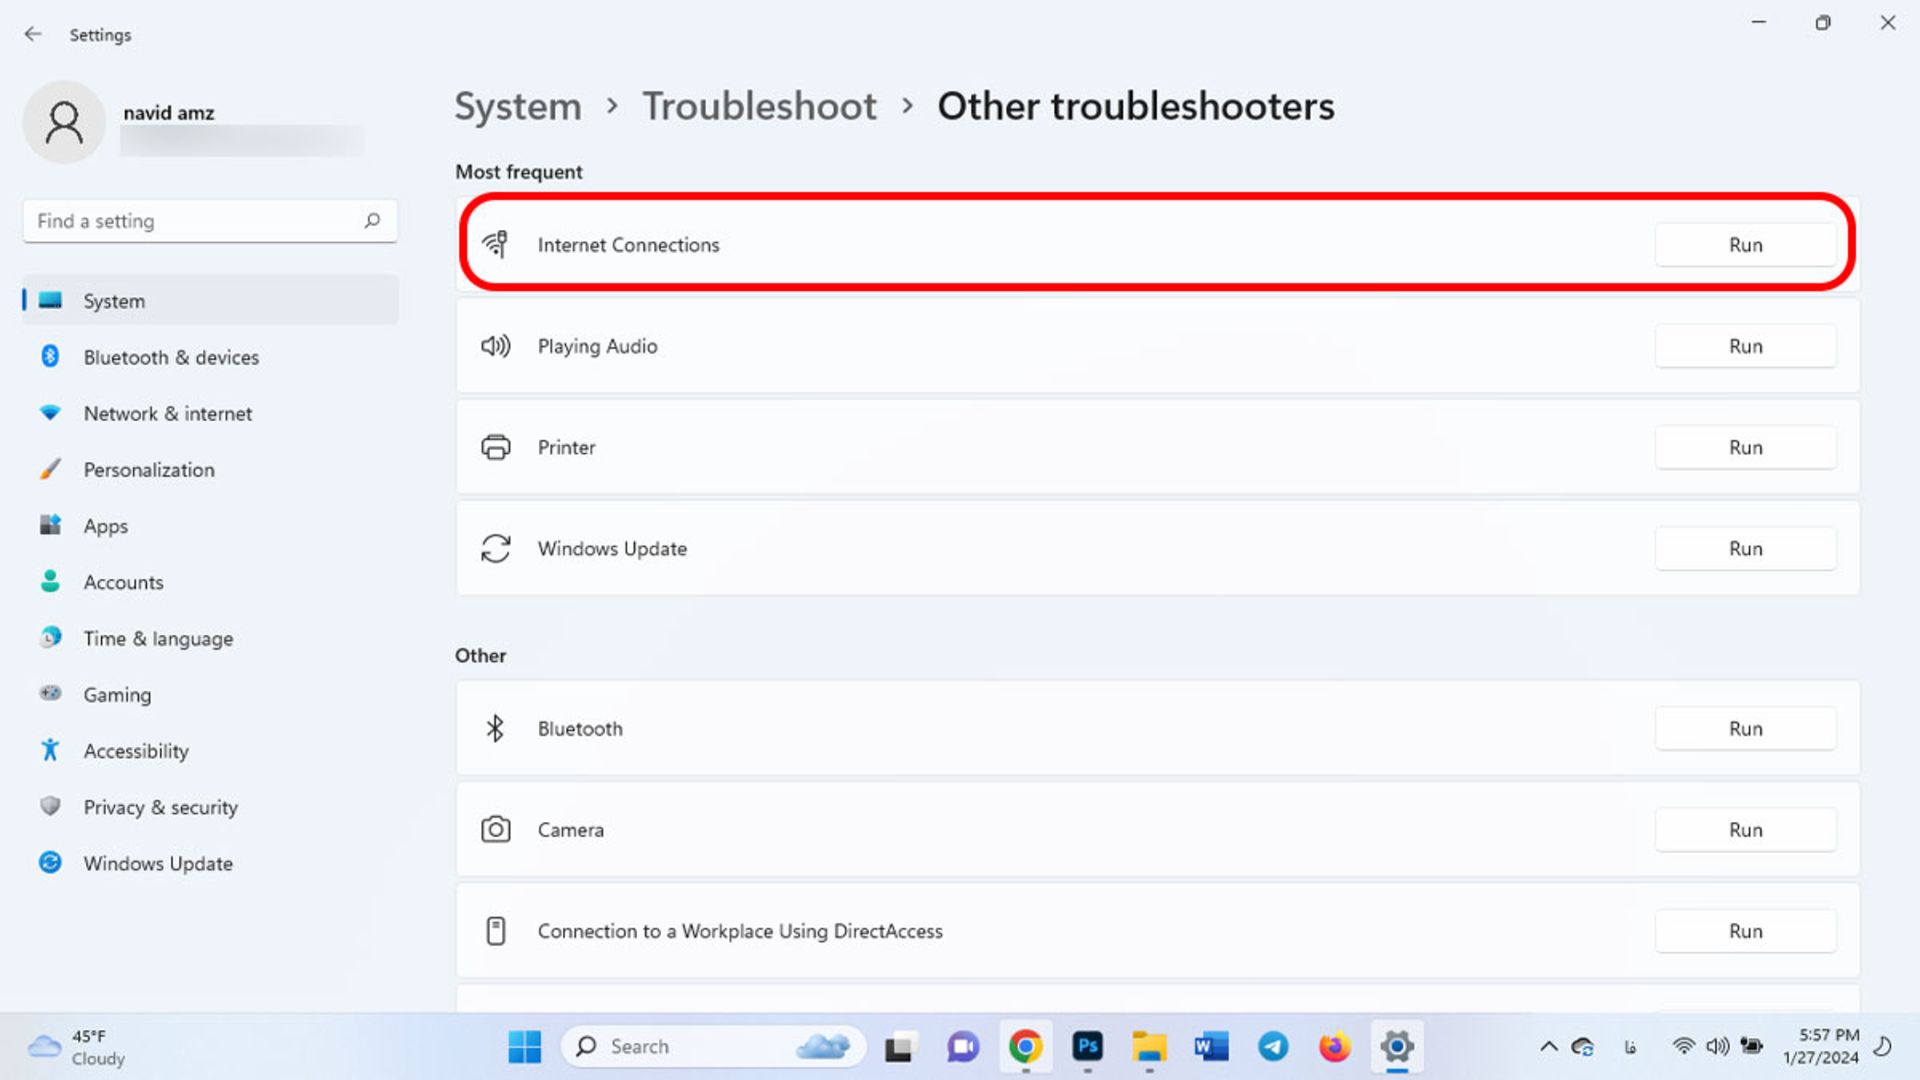
Task: Run the Playing Audio troubleshooter
Action: (1745, 345)
